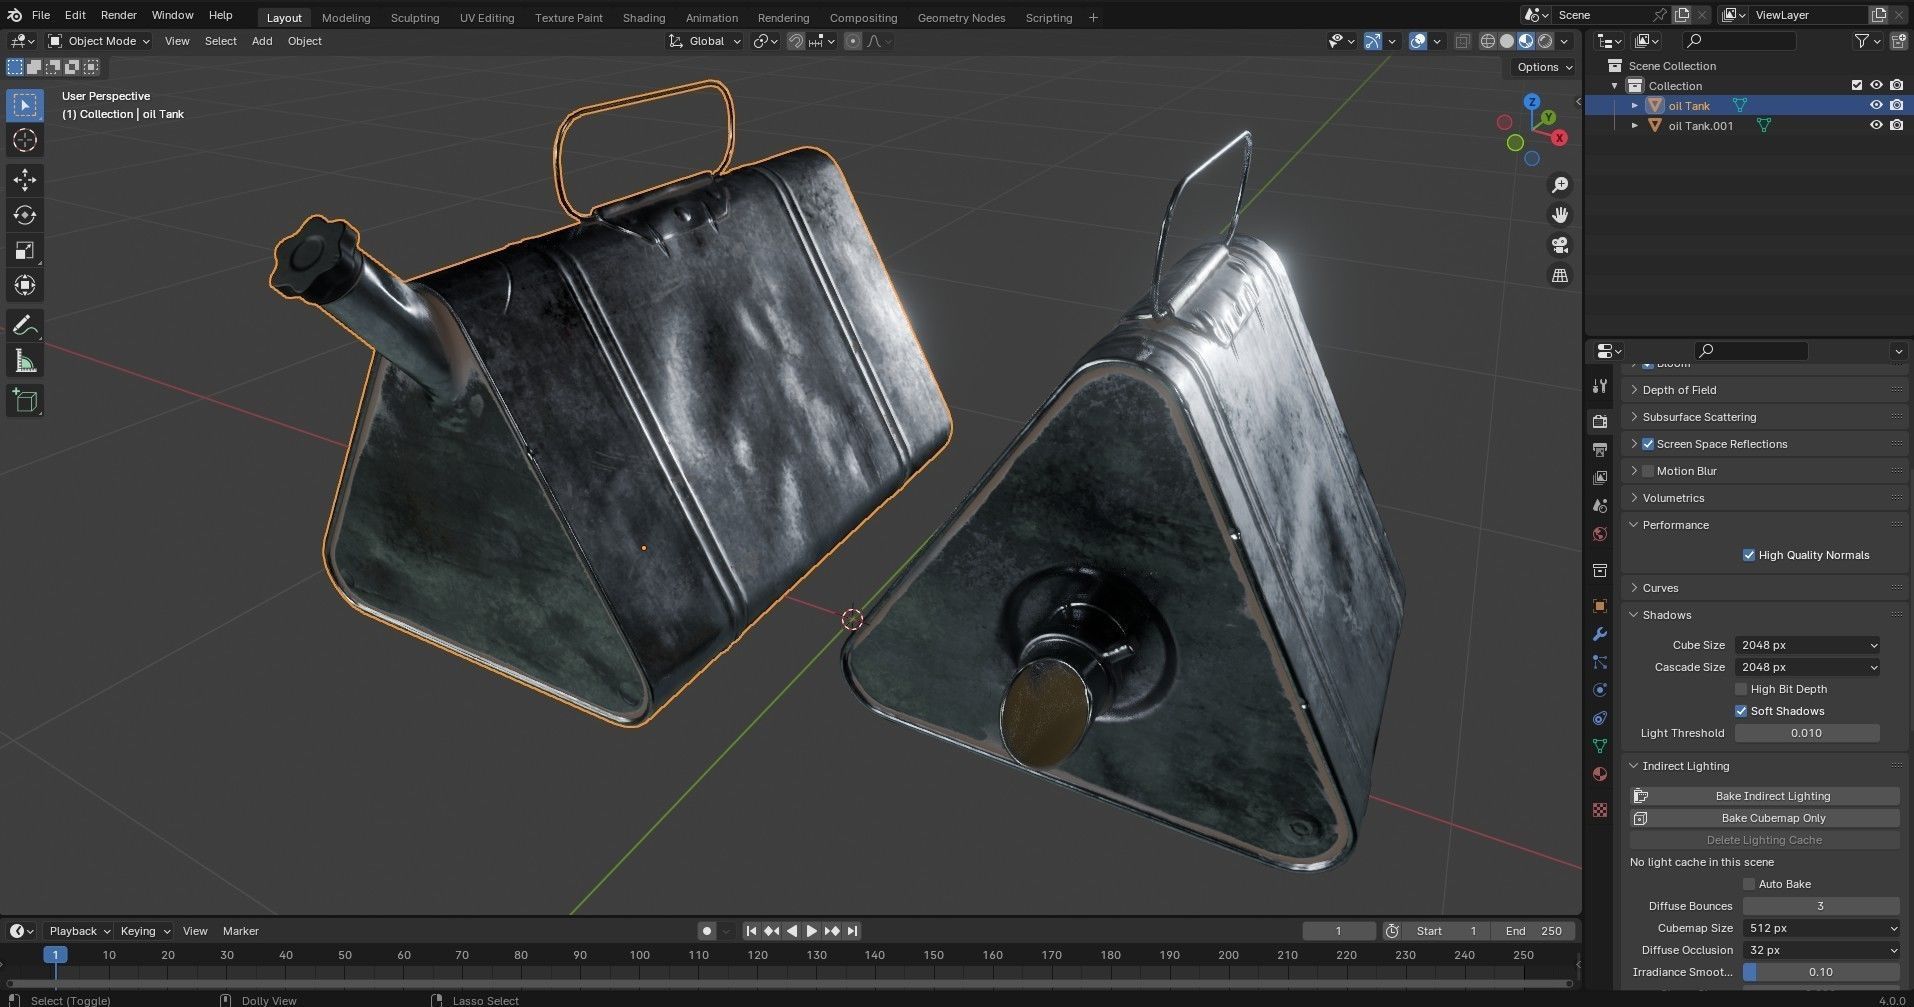Screen dimensions: 1914x1007
Task: Click Bake Cubemap Only button
Action: [x=1765, y=818]
